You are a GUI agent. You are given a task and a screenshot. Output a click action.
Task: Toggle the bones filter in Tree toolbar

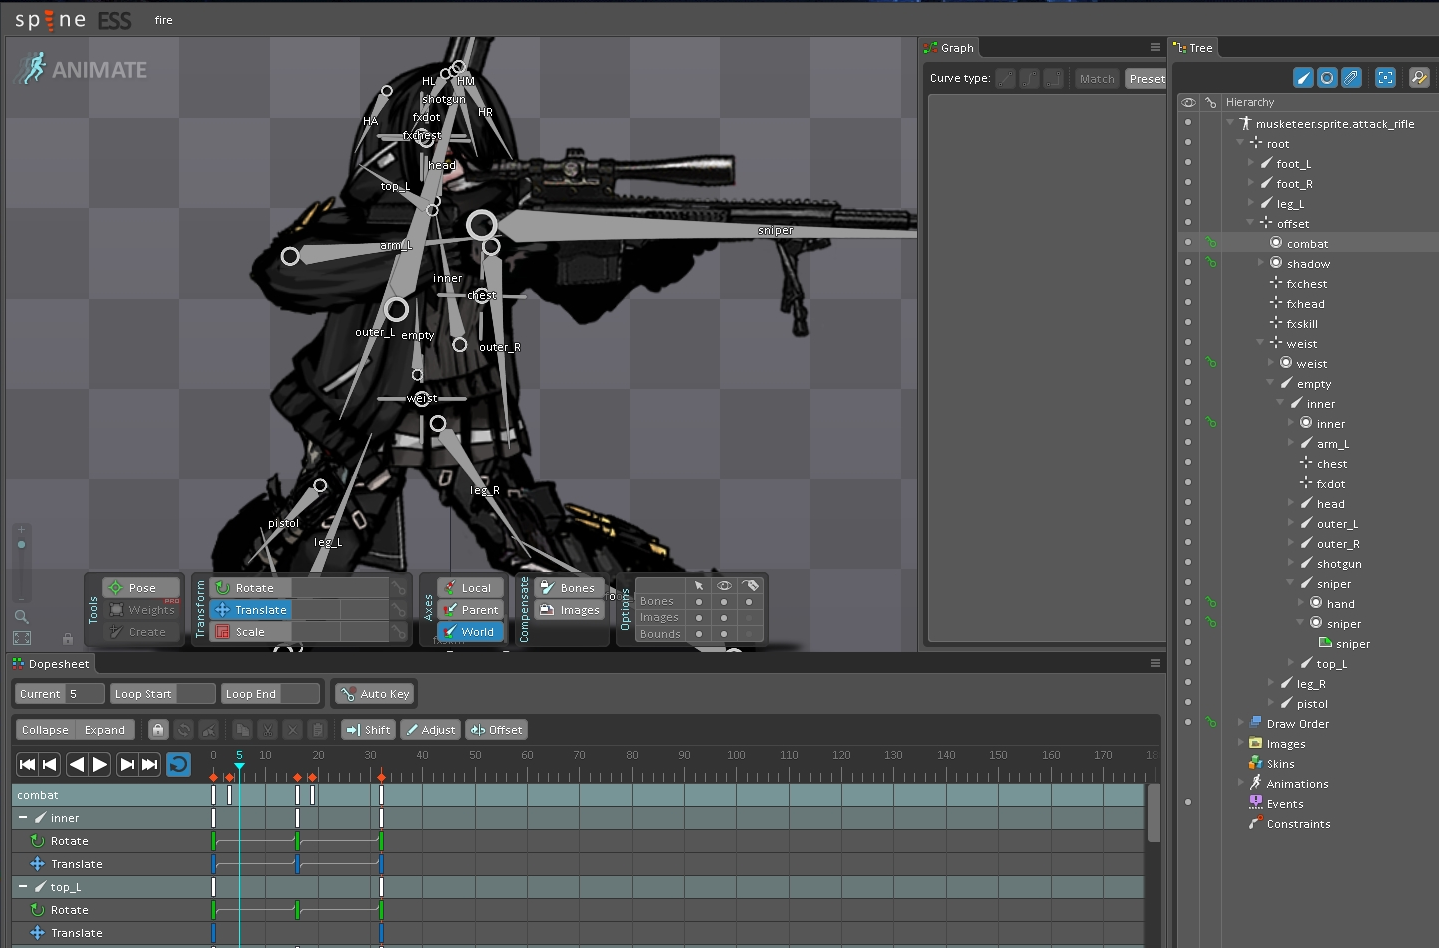tap(1303, 78)
